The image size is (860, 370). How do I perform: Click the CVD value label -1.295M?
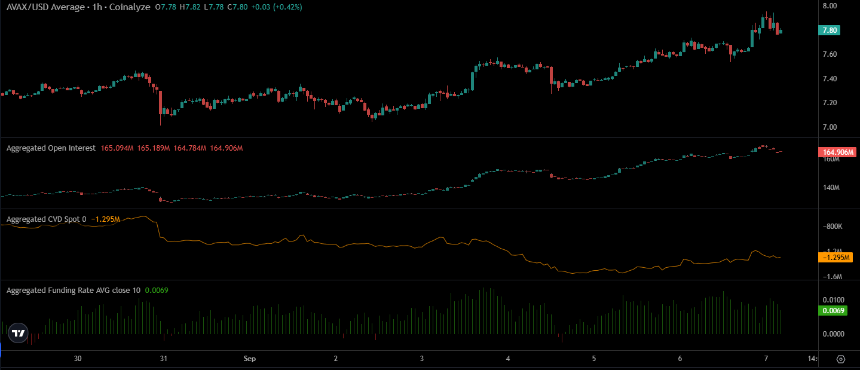[x=835, y=257]
